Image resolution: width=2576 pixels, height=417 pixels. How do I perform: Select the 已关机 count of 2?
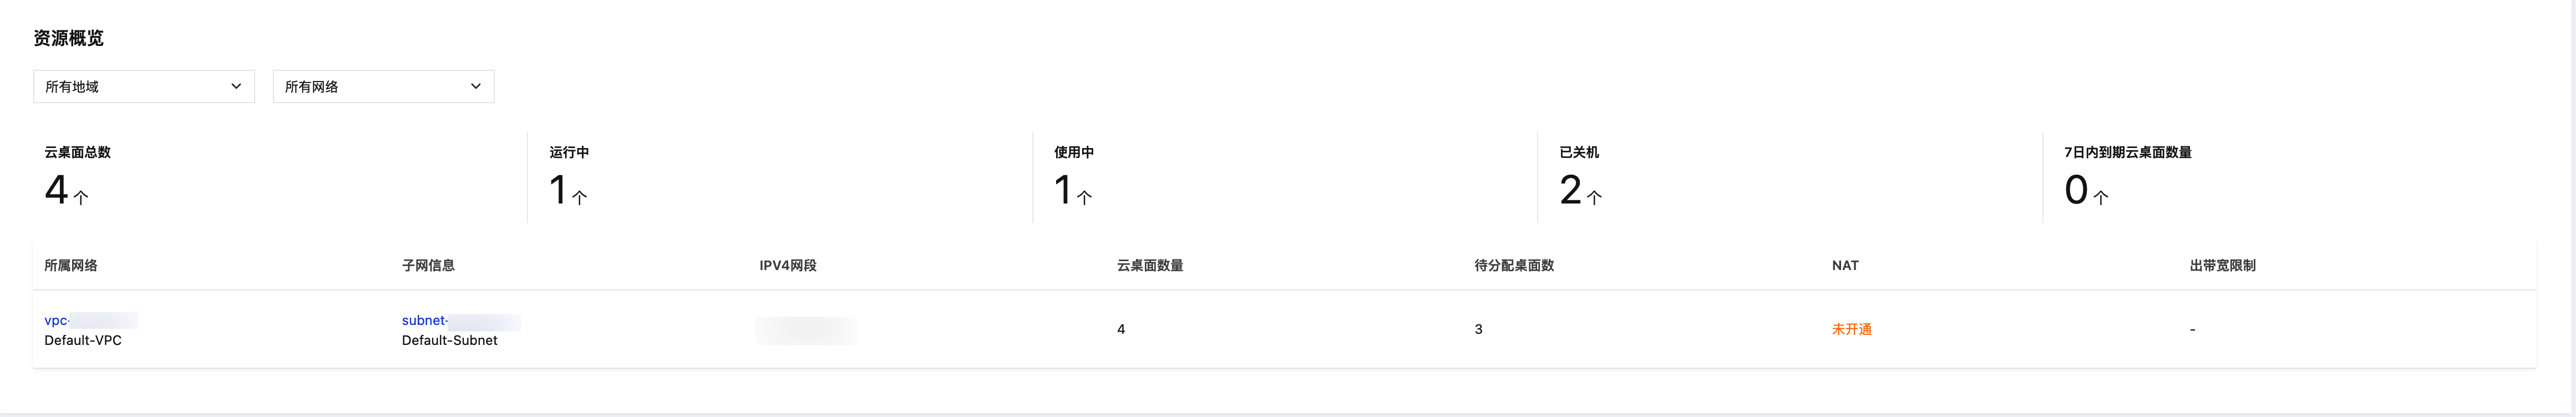1570,190
